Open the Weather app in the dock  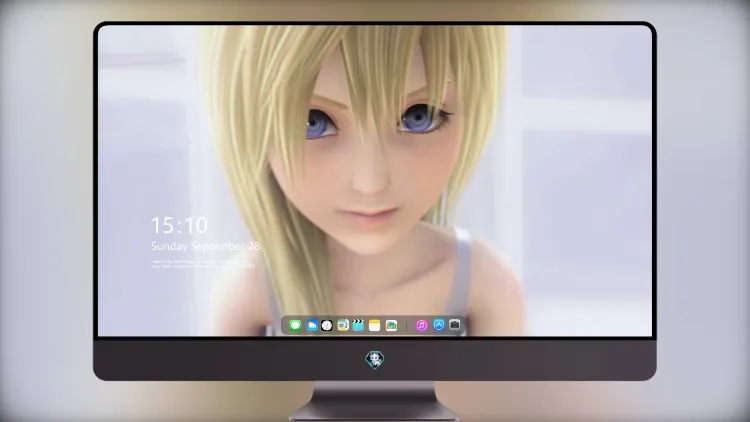[x=311, y=326]
